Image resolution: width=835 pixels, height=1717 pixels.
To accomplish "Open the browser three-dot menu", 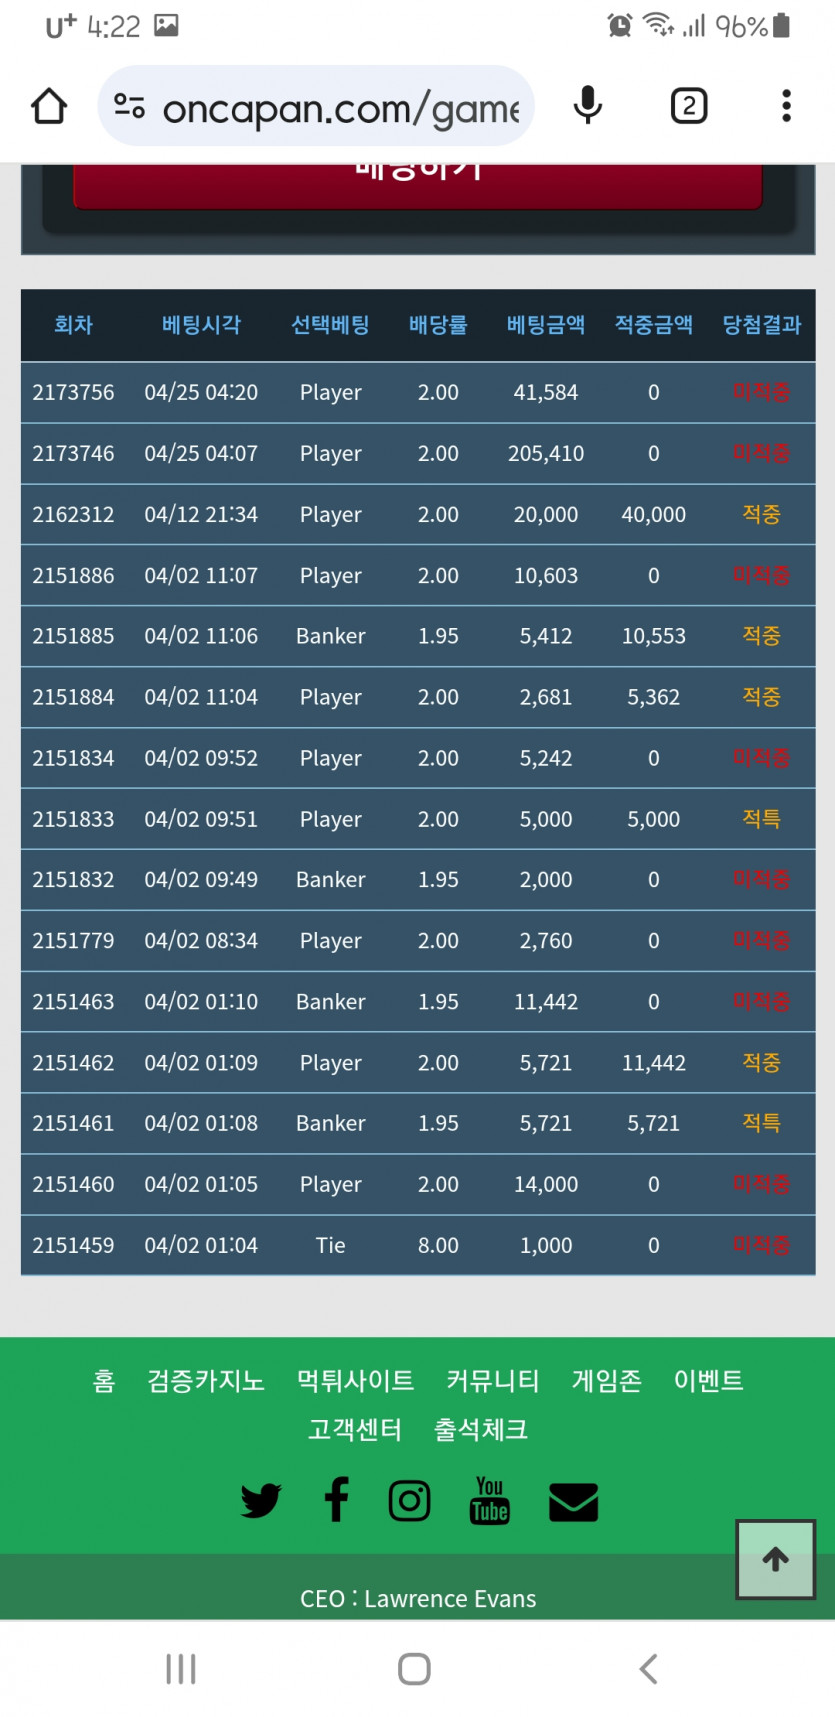I will 786,106.
